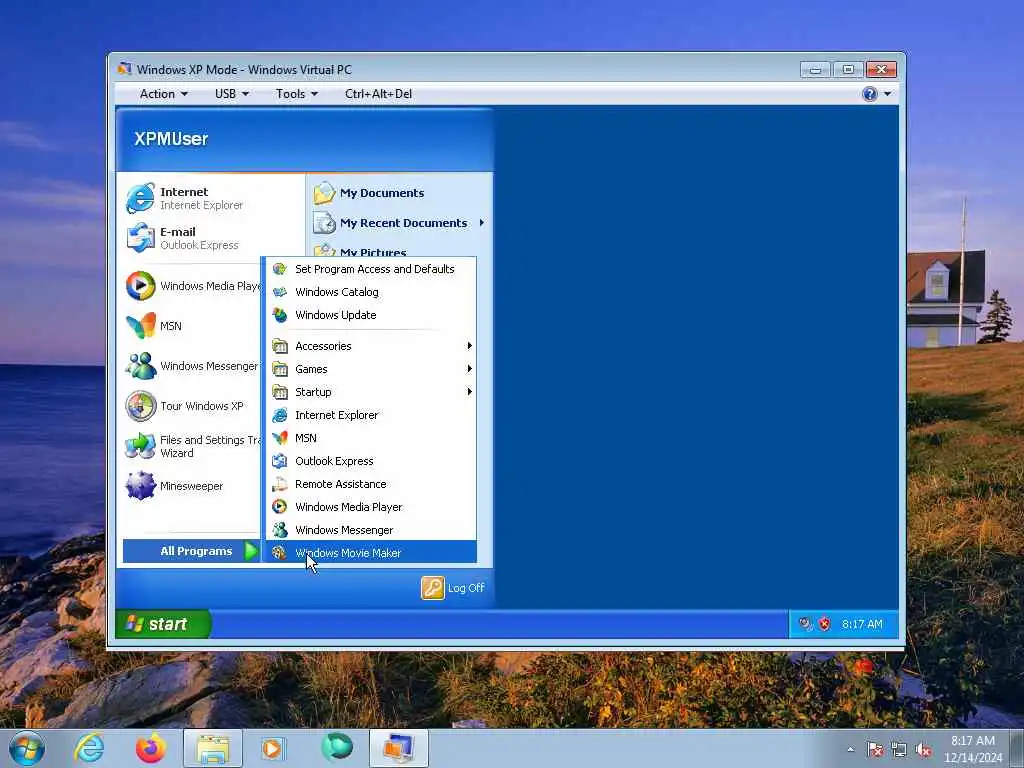Image resolution: width=1024 pixels, height=768 pixels.
Task: Click the Windows 7 clock and date
Action: pos(973,749)
